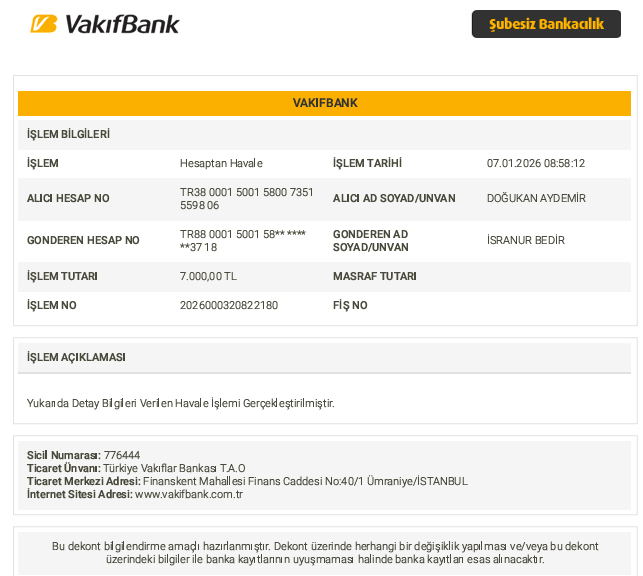Click the Ticaret Ünvanı Türkiye Vakıflar Bankası line

tap(136, 468)
